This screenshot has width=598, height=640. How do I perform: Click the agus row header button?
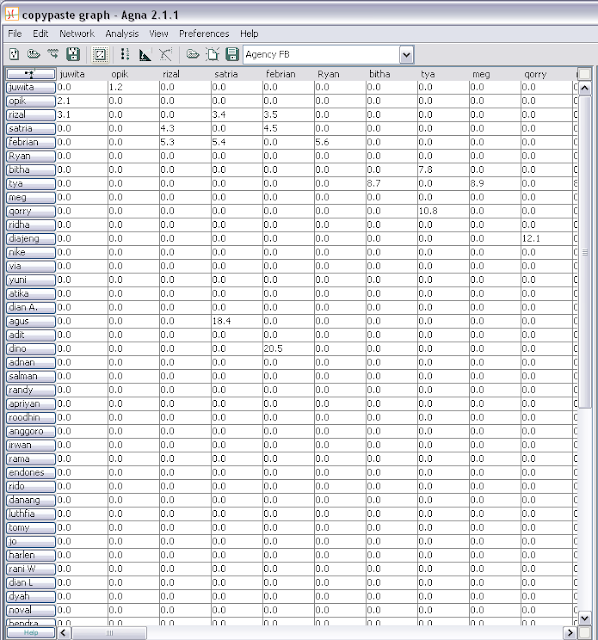[31, 322]
